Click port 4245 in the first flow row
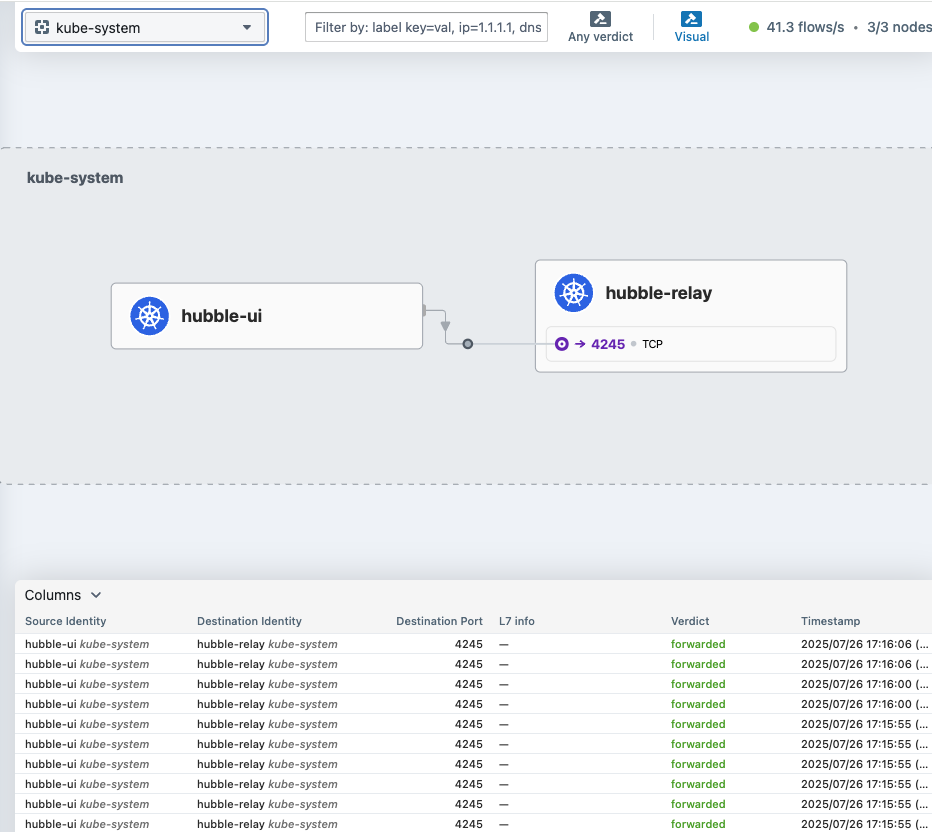Image resolution: width=932 pixels, height=832 pixels. tap(468, 644)
